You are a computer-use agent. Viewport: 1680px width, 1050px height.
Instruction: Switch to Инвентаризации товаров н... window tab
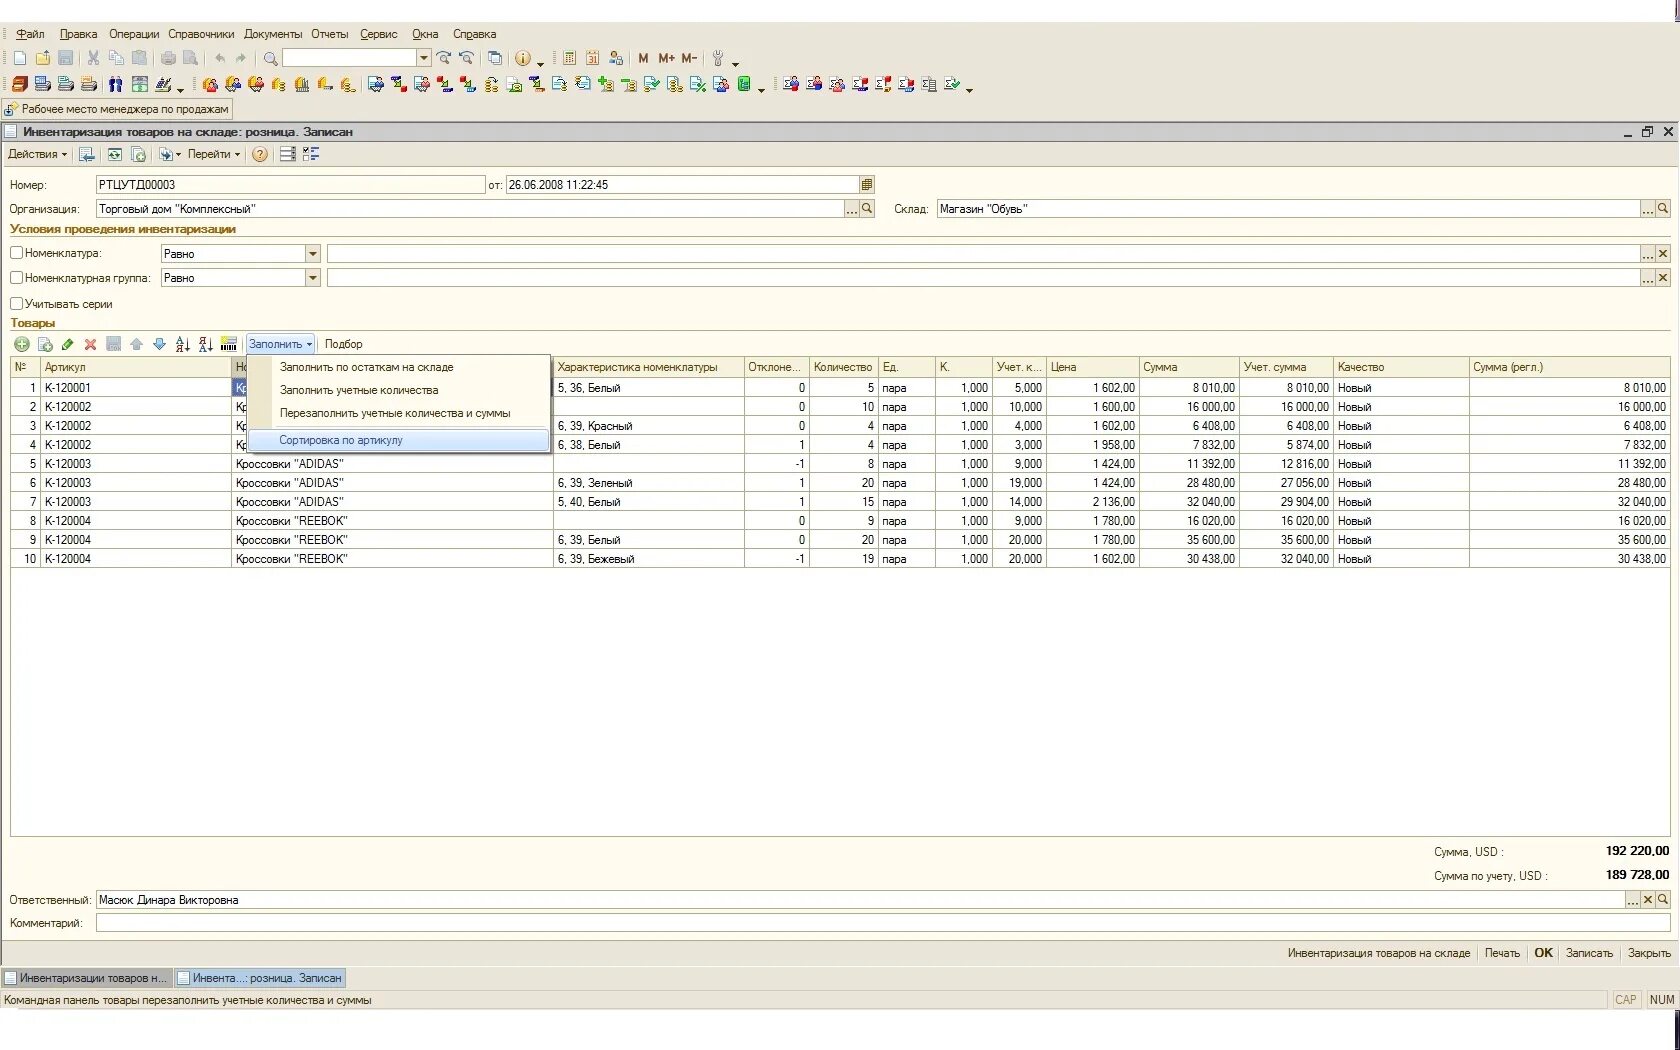(87, 978)
